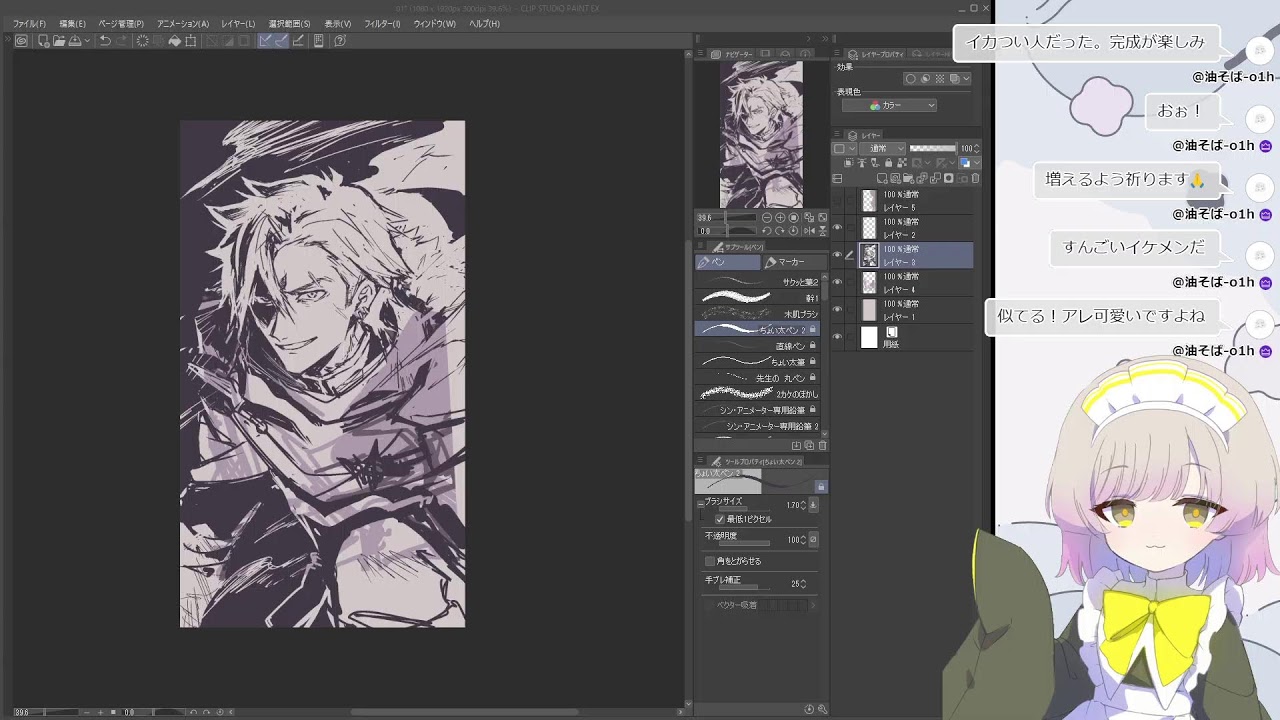This screenshot has height=720, width=1280.
Task: Toggle snap to ruler icon
Action: [265, 41]
